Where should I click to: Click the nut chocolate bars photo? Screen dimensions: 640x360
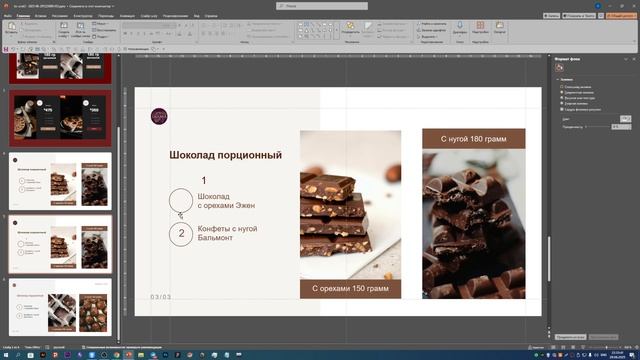point(350,205)
